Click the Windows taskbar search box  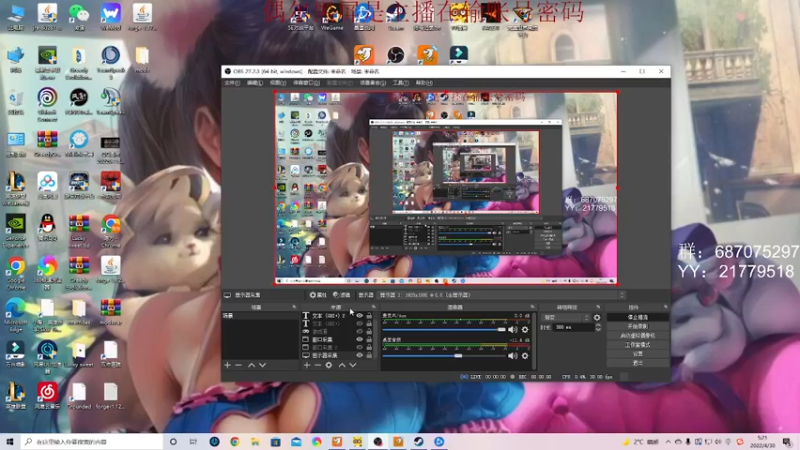coord(92,442)
